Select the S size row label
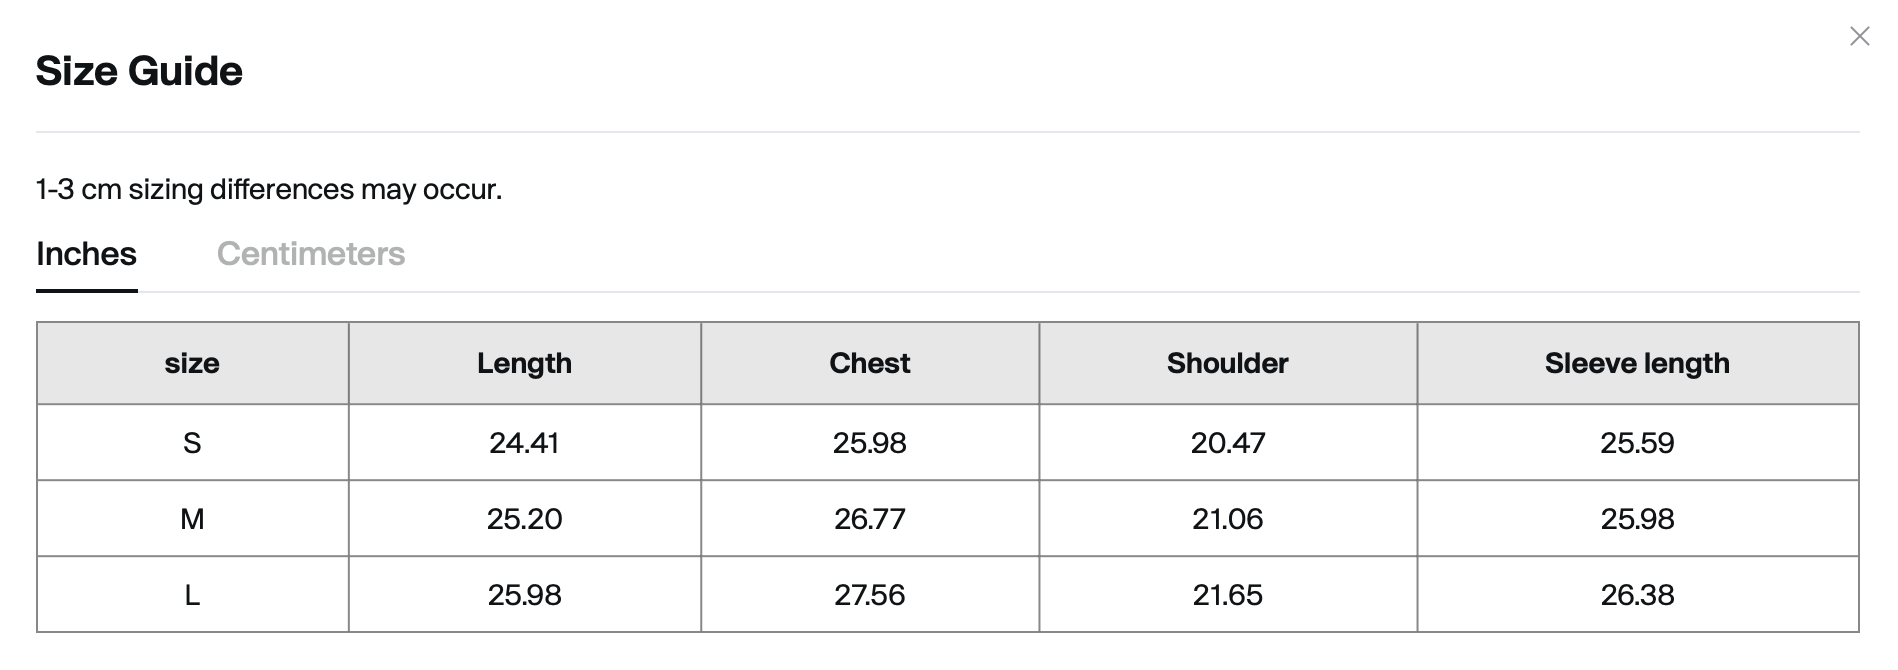Viewport: 1898px width, 670px height. pyautogui.click(x=192, y=443)
